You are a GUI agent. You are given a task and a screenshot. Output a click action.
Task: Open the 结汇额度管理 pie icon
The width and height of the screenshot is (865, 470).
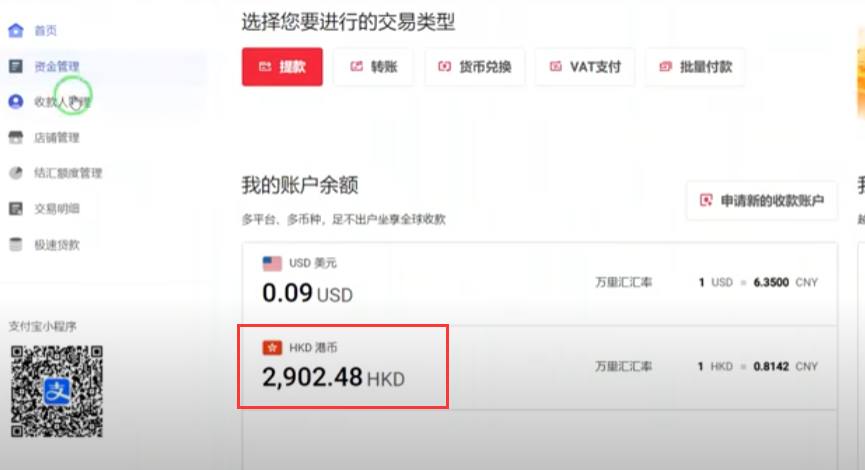[15, 173]
